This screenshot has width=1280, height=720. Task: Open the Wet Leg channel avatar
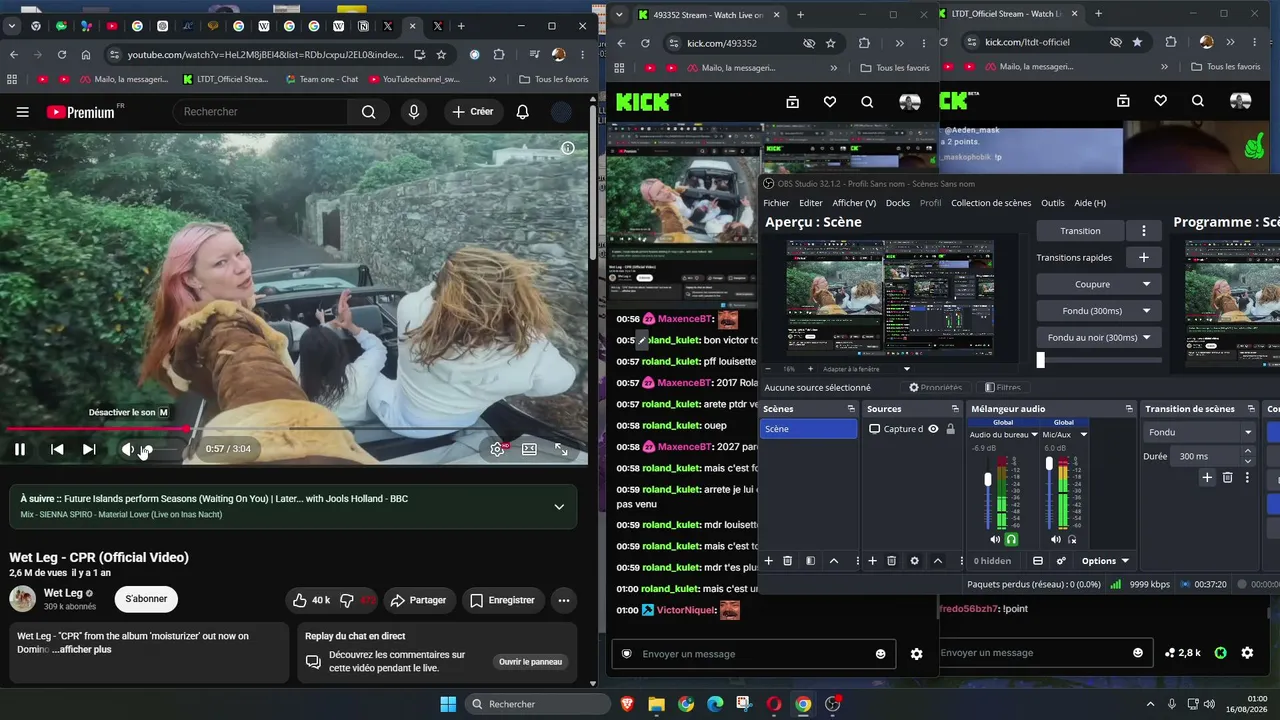(22, 599)
